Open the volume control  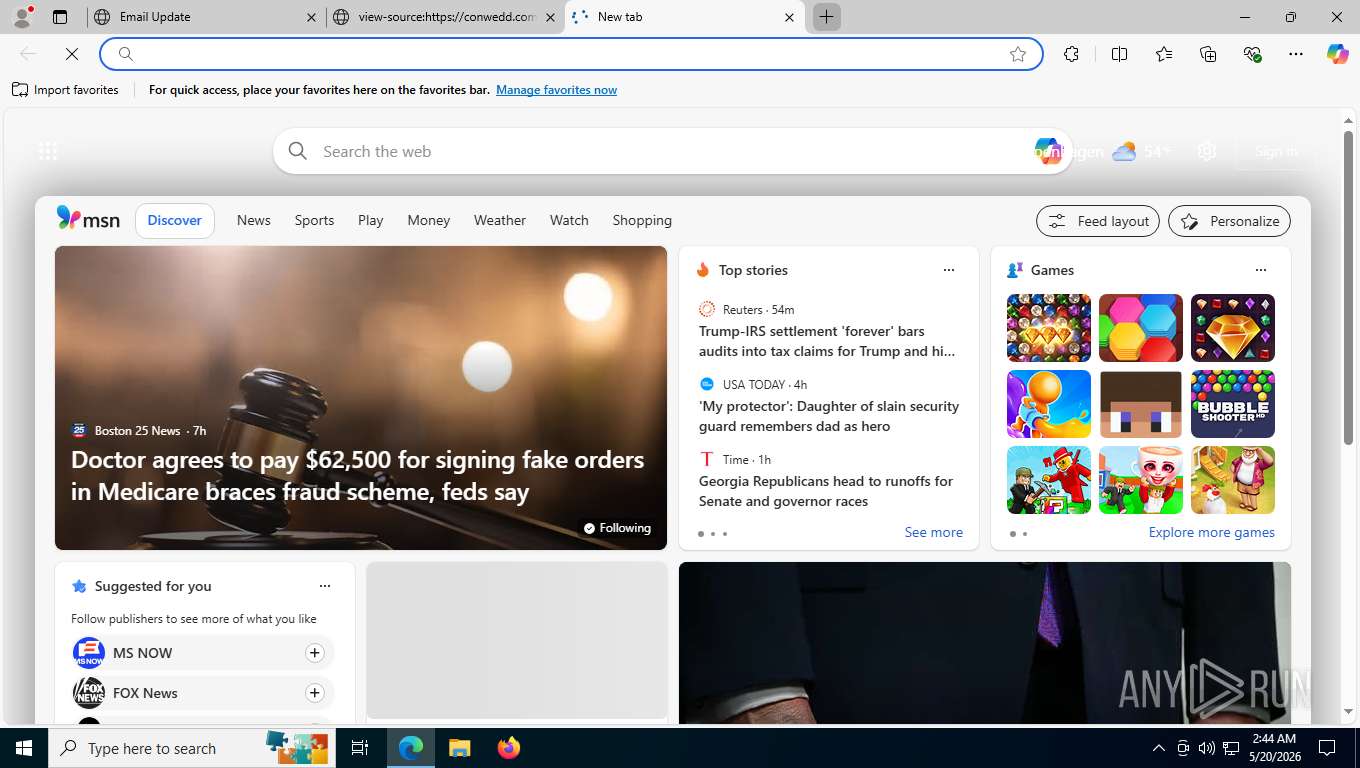tap(1207, 748)
